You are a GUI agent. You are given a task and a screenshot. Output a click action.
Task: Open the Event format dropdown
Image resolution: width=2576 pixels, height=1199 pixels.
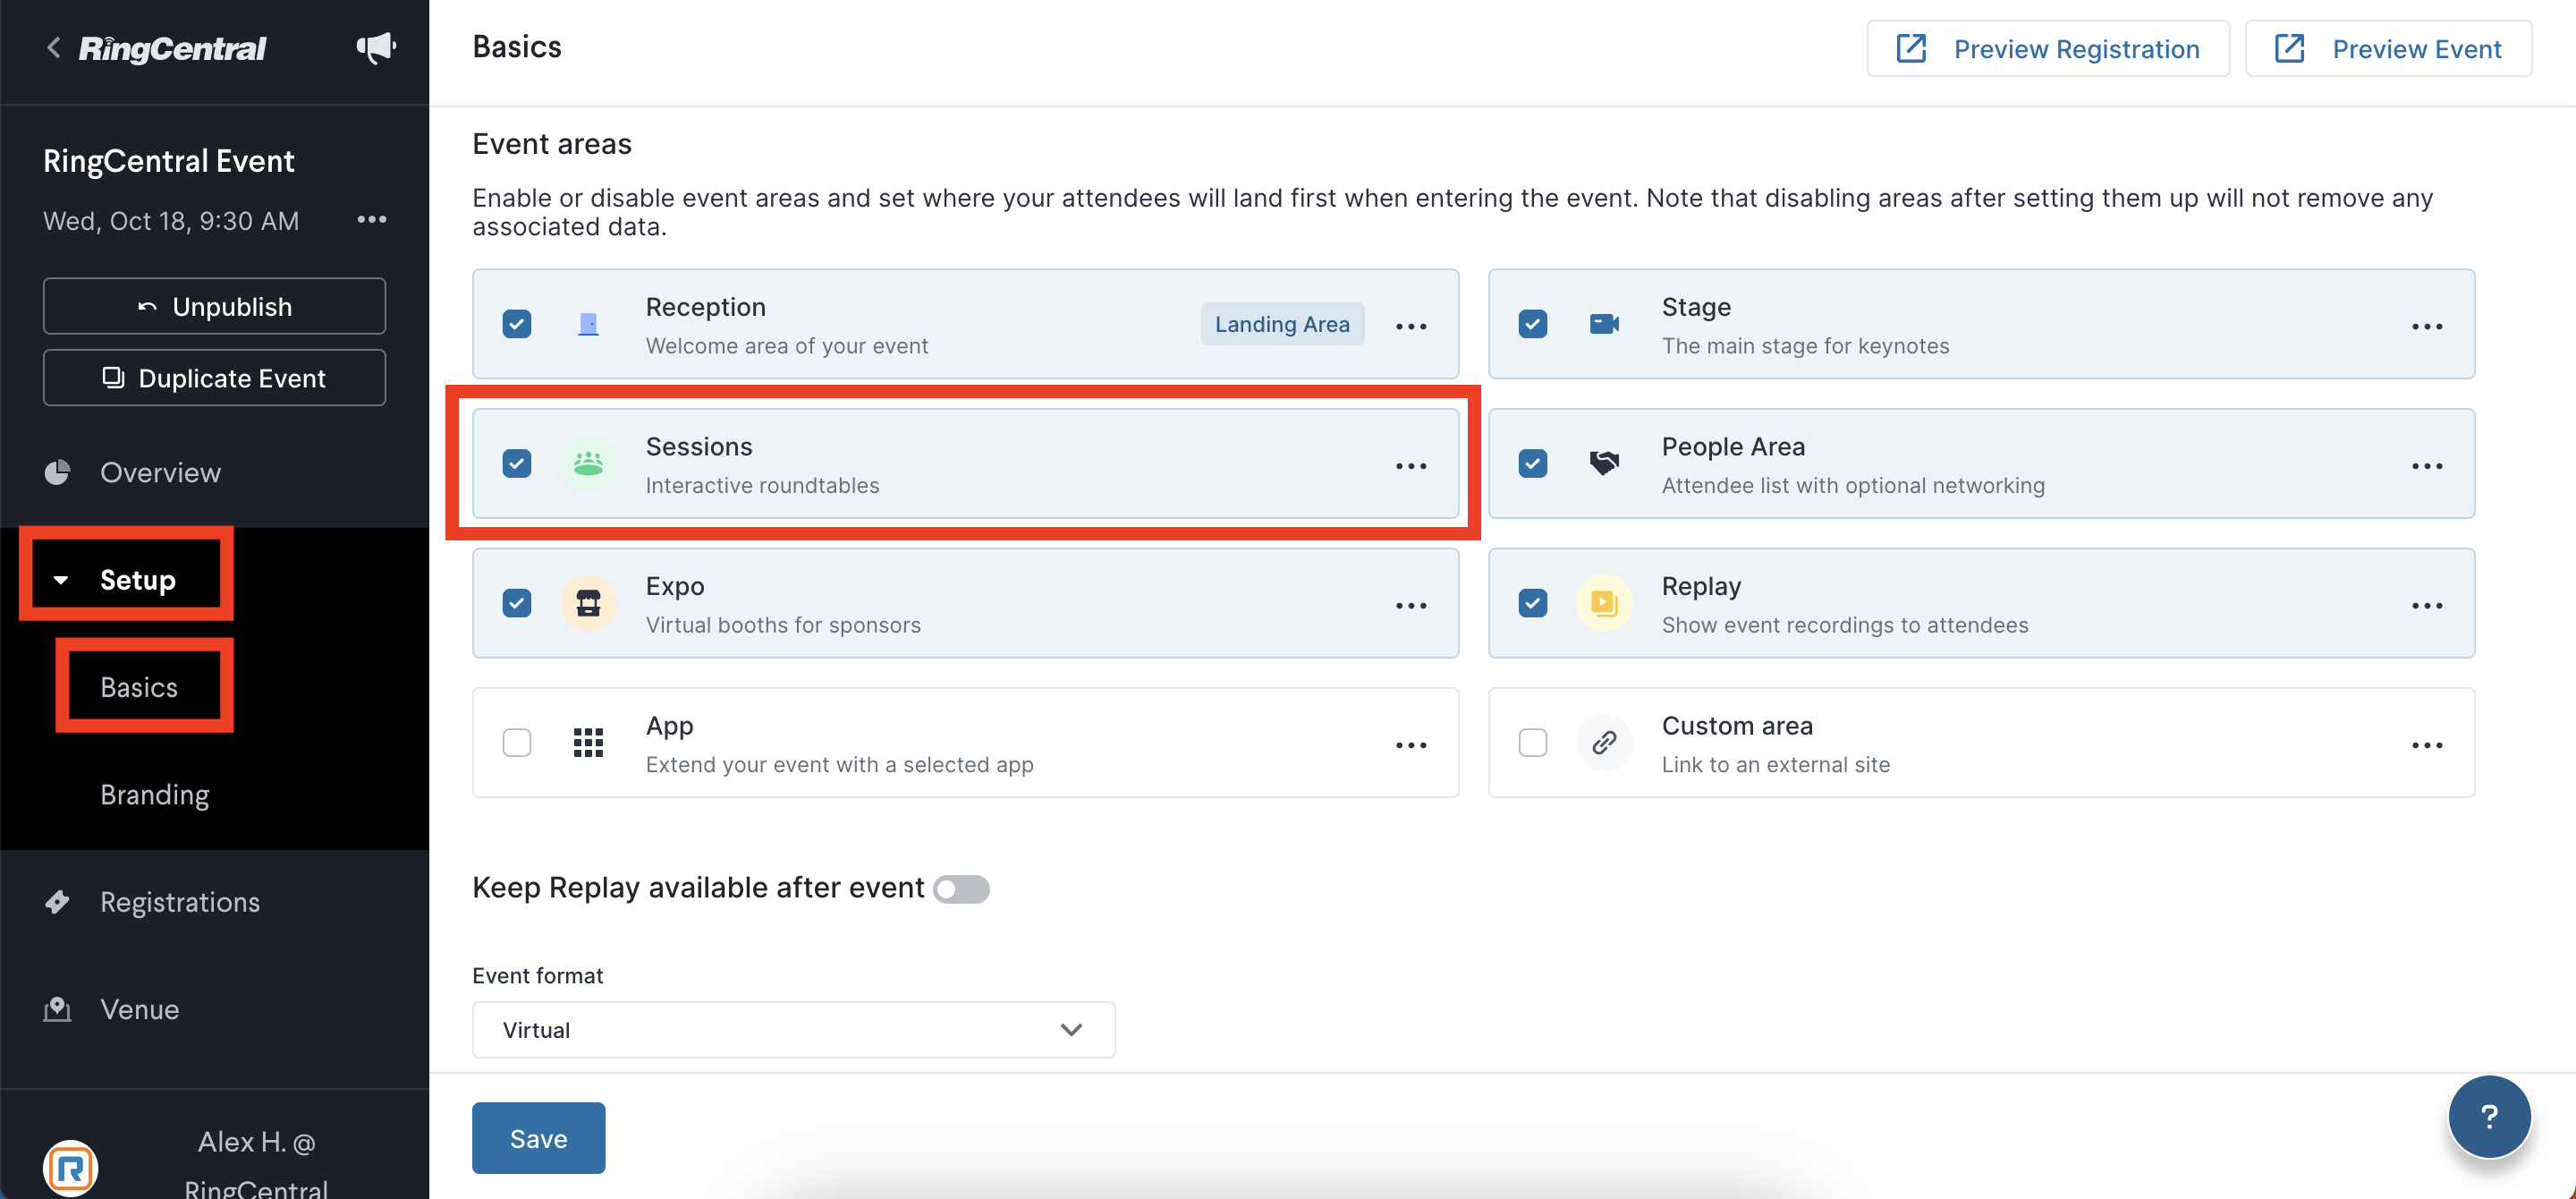(793, 1030)
